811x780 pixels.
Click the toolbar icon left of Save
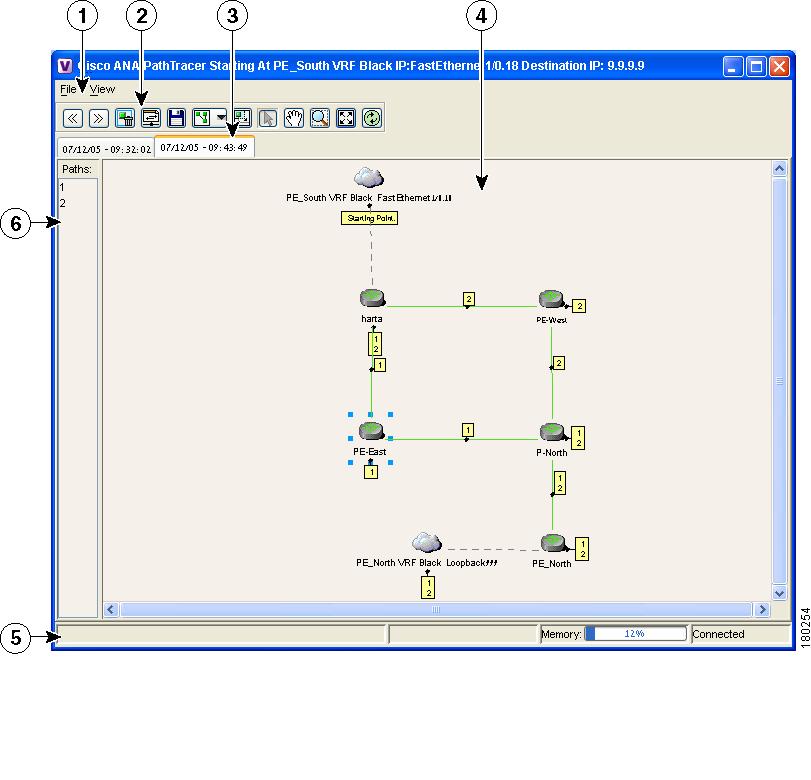pyautogui.click(x=151, y=118)
